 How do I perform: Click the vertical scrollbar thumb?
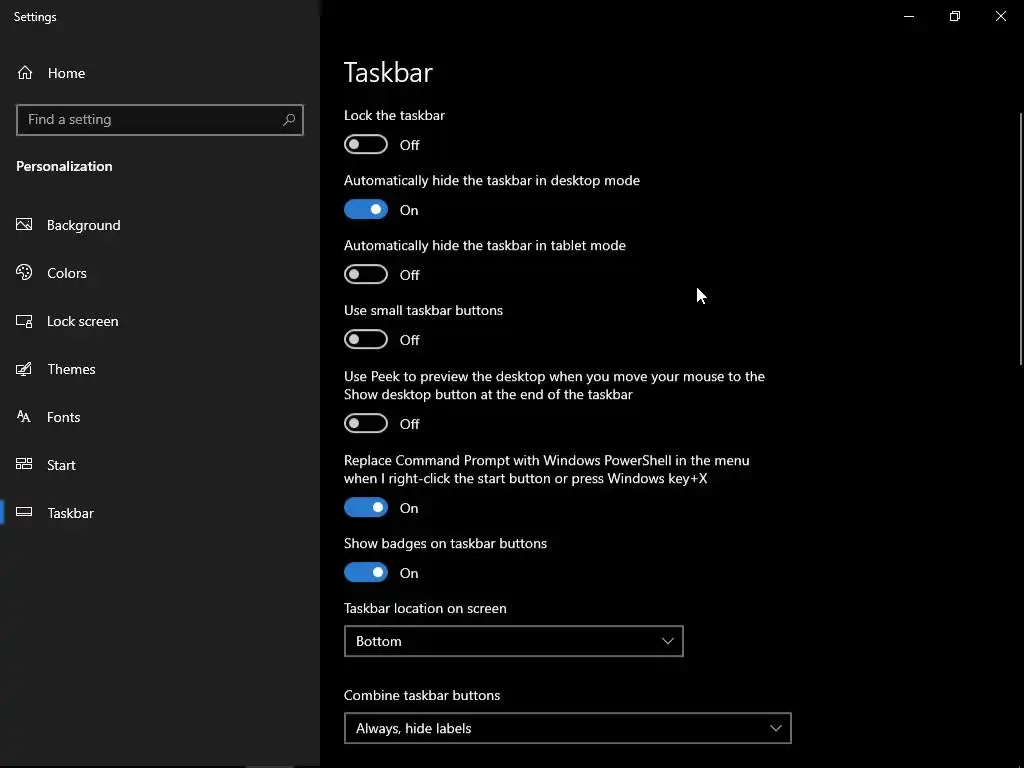tap(1020, 240)
